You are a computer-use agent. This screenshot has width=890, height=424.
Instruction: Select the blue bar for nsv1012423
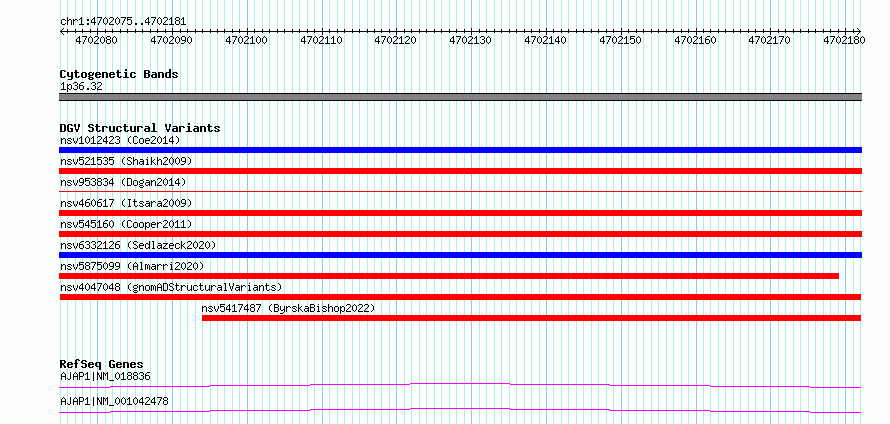(x=461, y=150)
